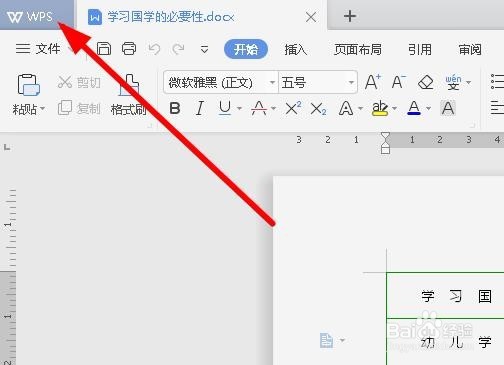Click the paragraph layout icon beside the table
The height and width of the screenshot is (365, 504).
pos(326,340)
